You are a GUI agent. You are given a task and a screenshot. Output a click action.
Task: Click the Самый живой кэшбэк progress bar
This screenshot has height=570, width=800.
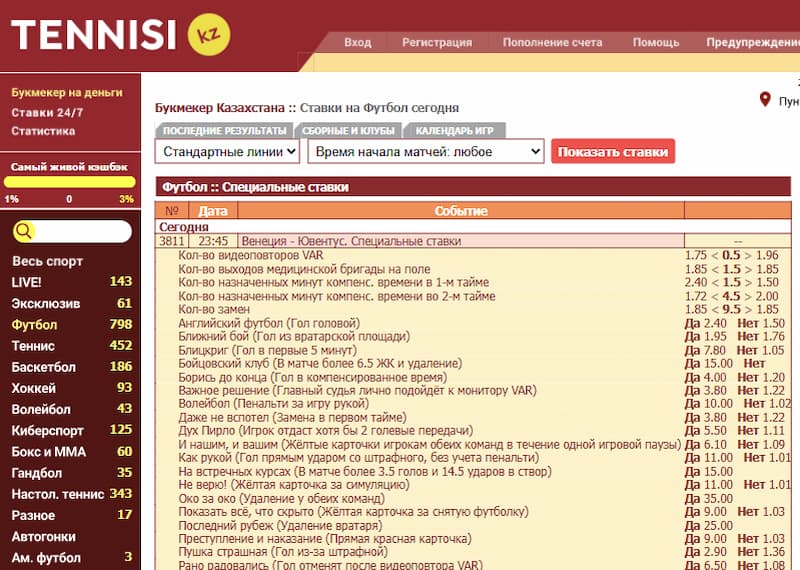69,182
